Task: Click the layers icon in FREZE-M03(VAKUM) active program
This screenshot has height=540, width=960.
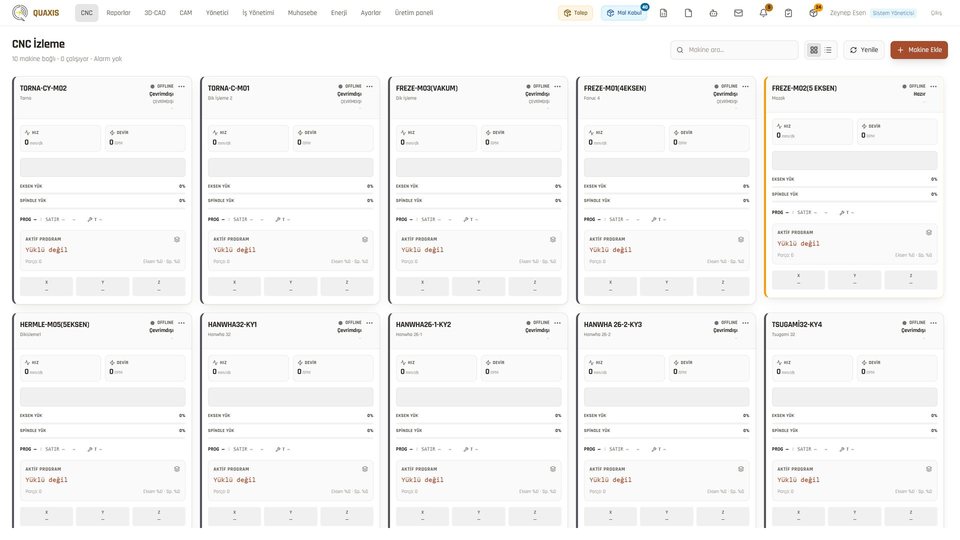Action: (x=553, y=239)
